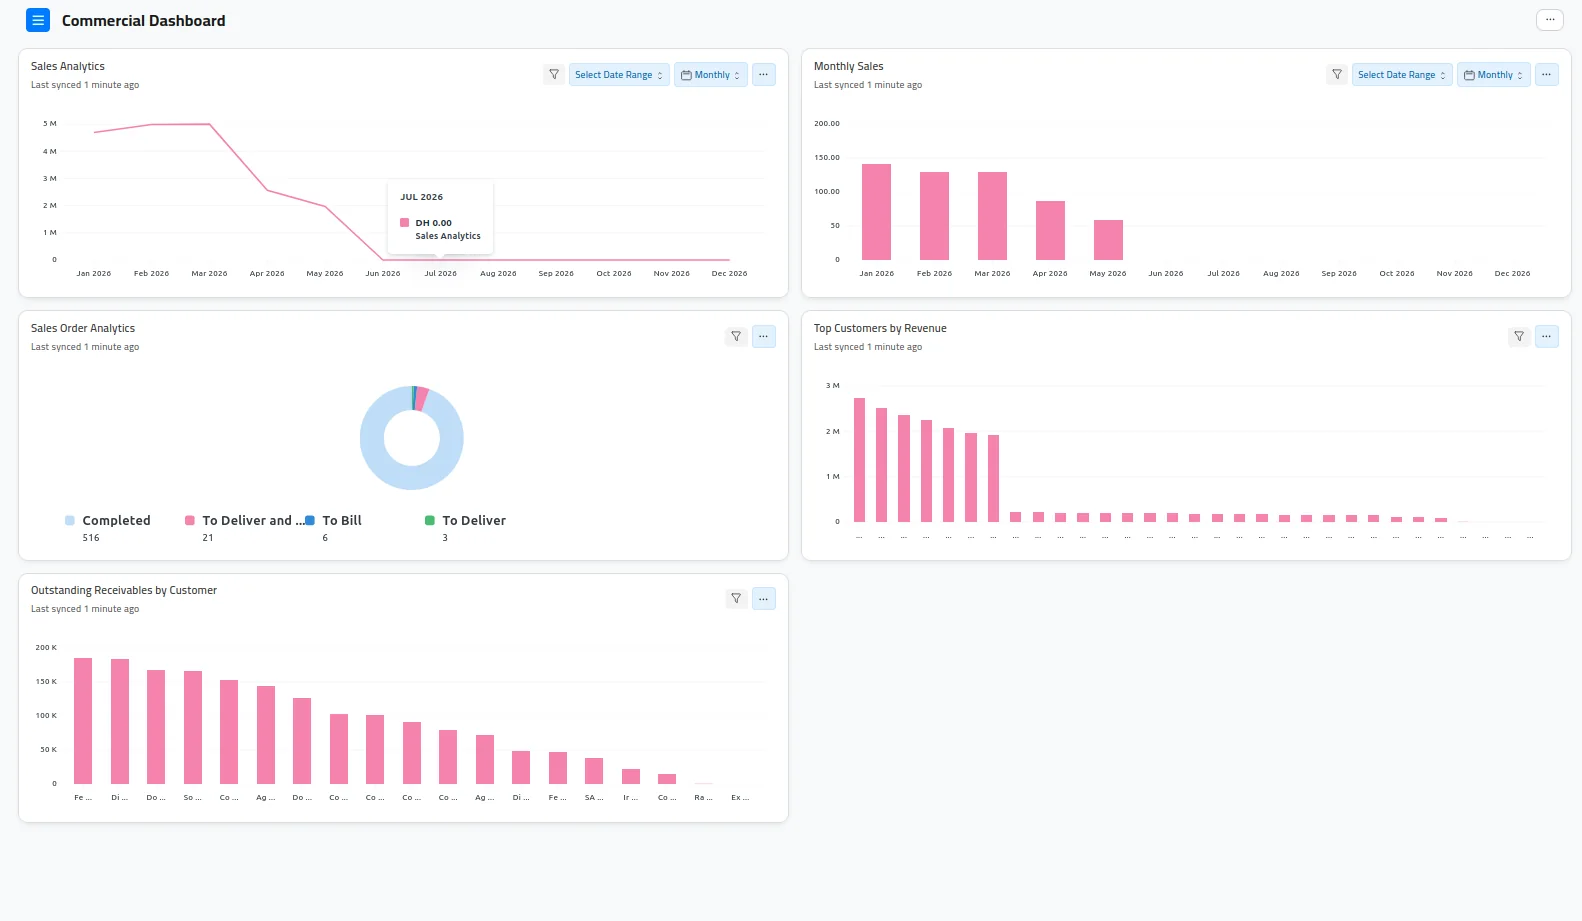Click Last synced text under Top Customers by Revenue

(868, 347)
